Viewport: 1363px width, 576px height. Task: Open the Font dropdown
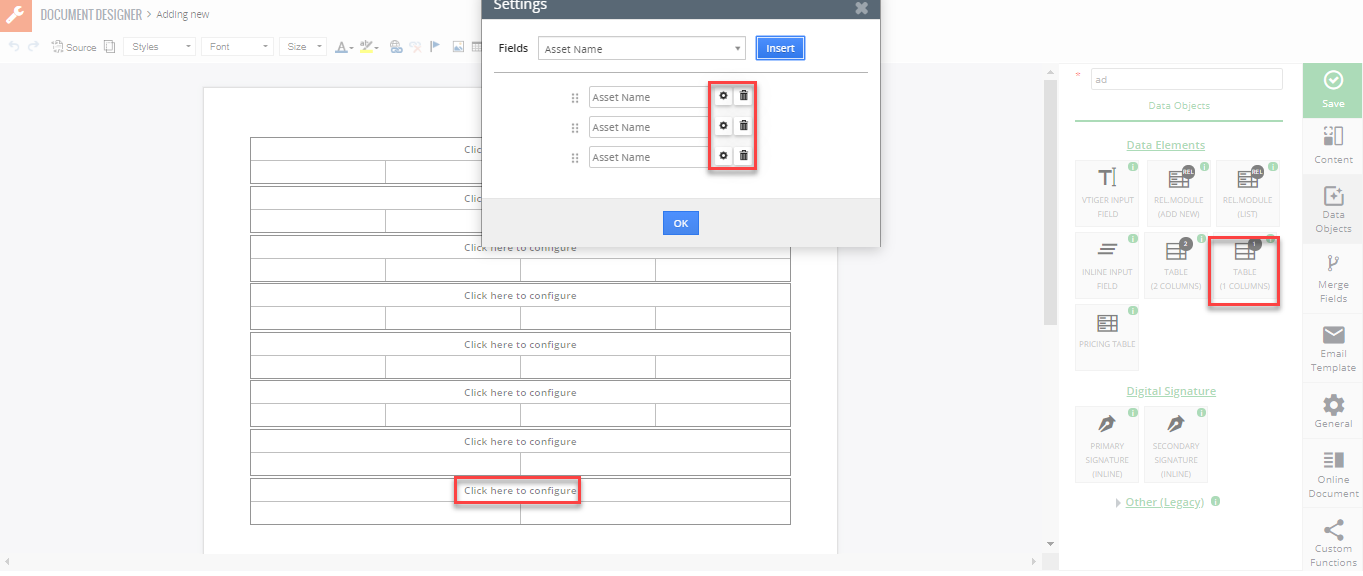point(237,47)
